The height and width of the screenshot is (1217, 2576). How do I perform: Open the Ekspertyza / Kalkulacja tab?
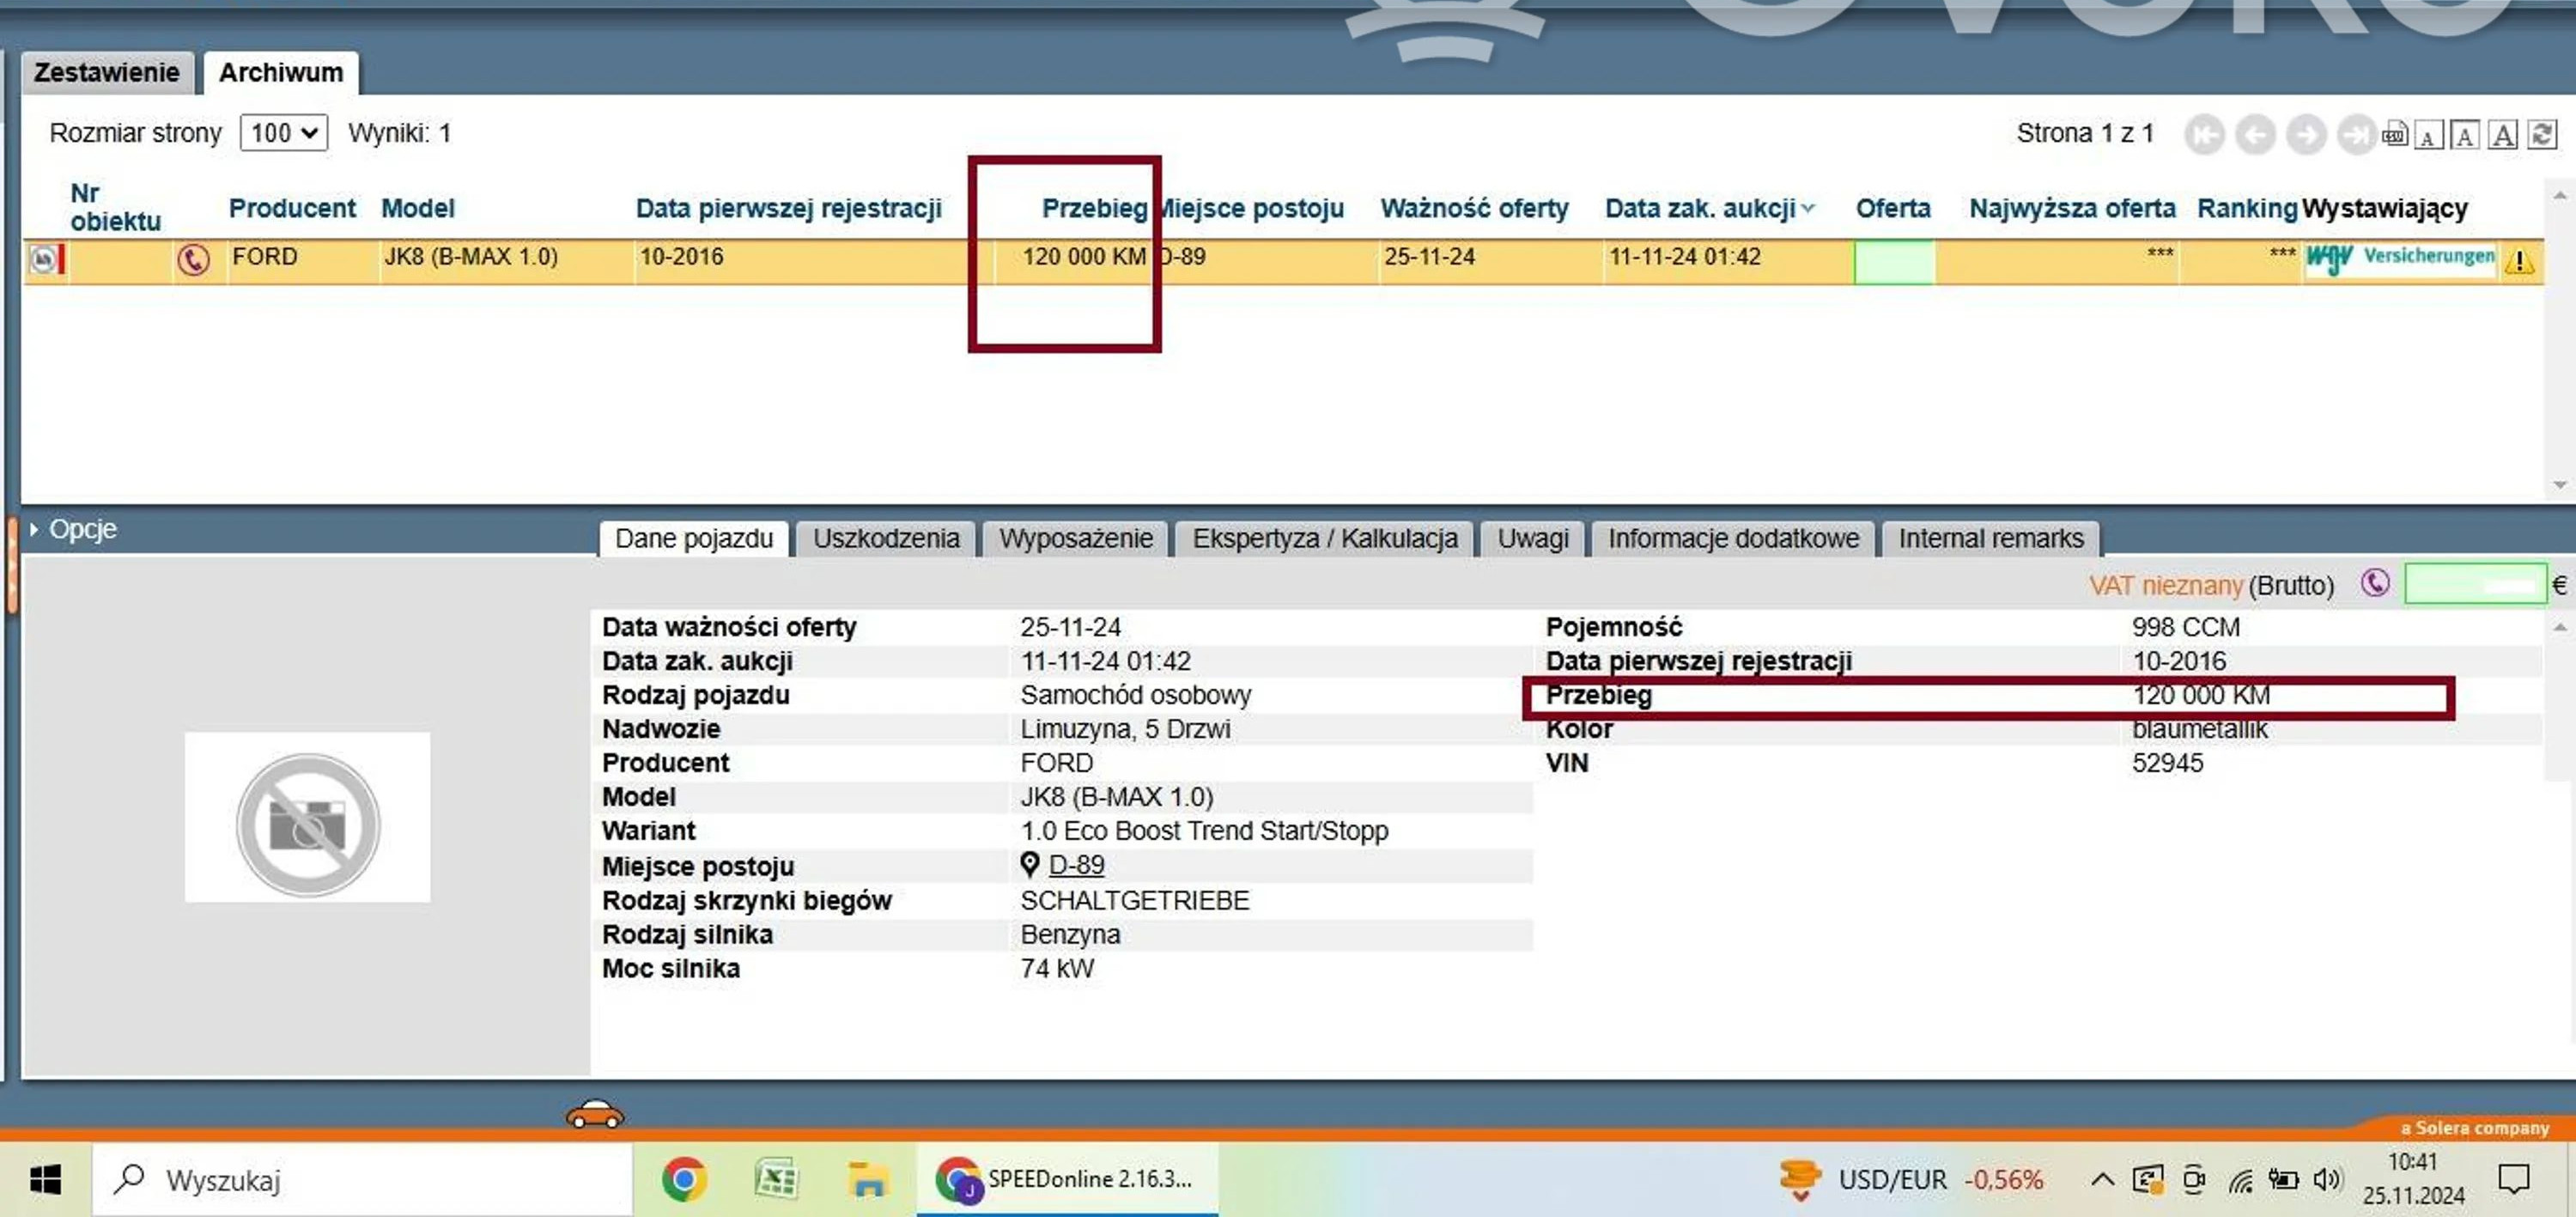(x=1324, y=539)
